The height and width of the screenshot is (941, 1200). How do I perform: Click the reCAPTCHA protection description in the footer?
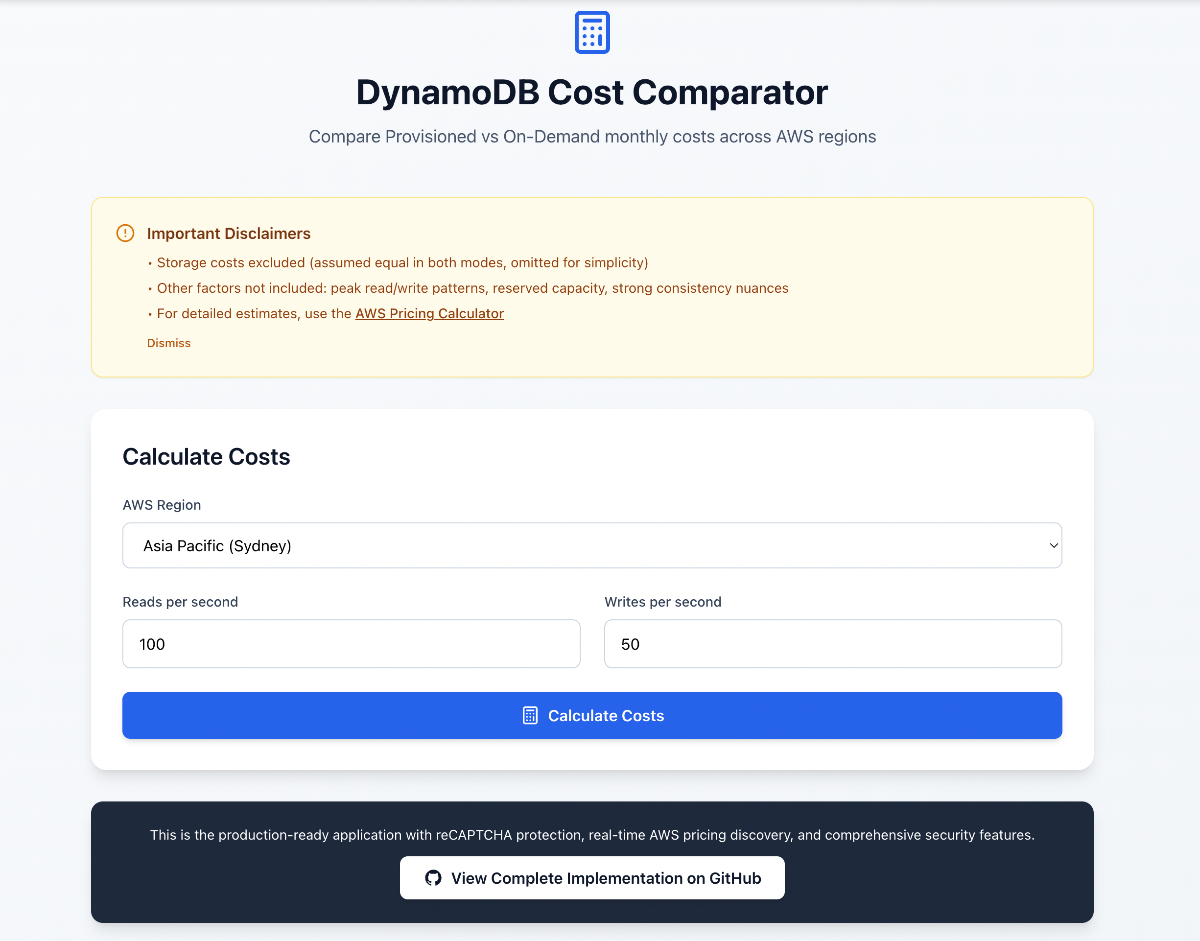(592, 835)
